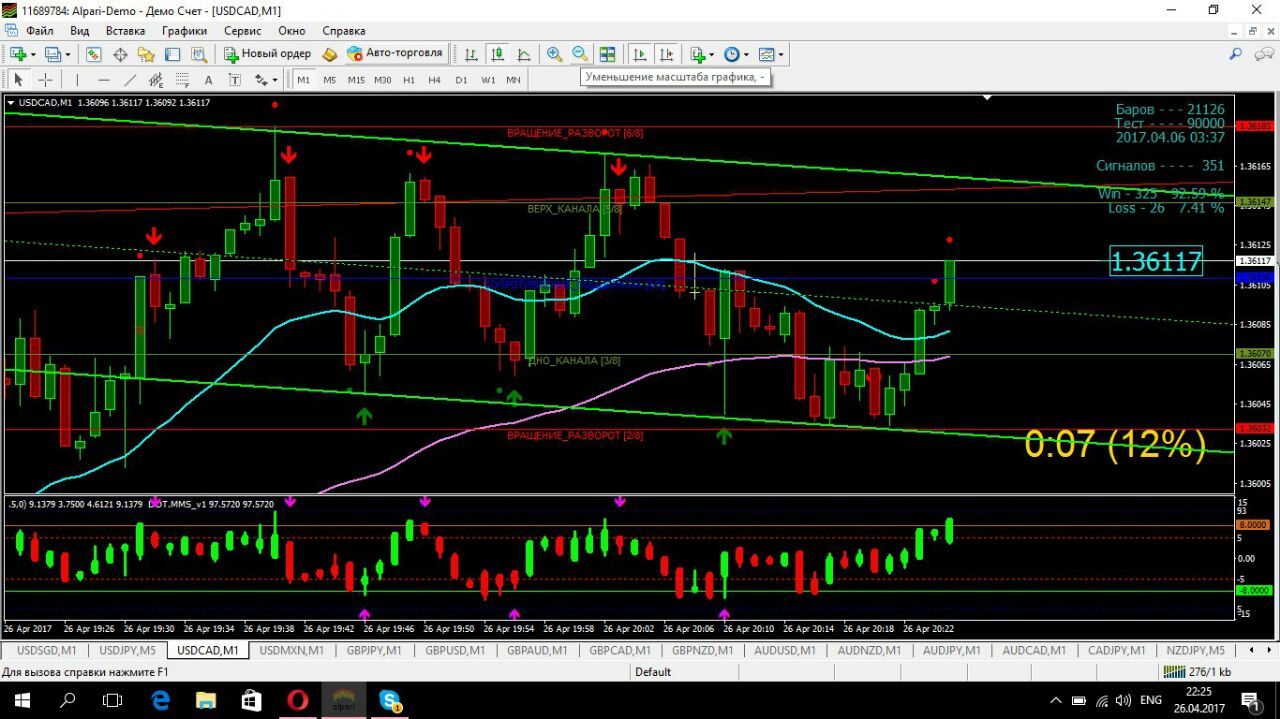This screenshot has width=1280, height=719.
Task: Open the Графики menu
Action: click(184, 31)
